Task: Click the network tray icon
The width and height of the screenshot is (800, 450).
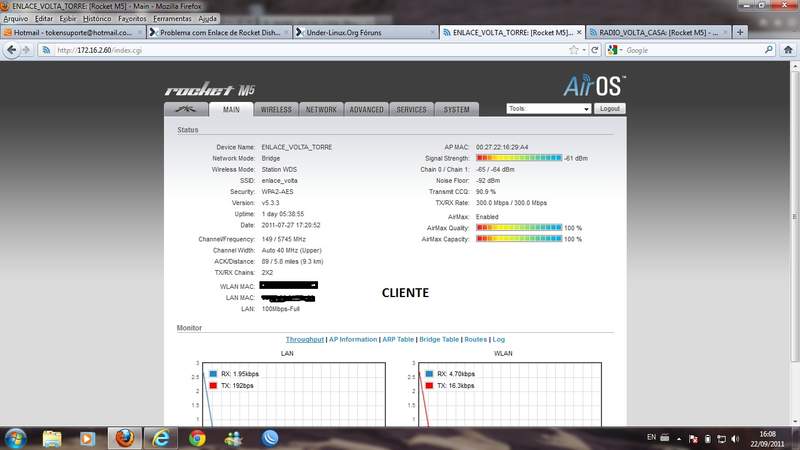Action: (721, 438)
